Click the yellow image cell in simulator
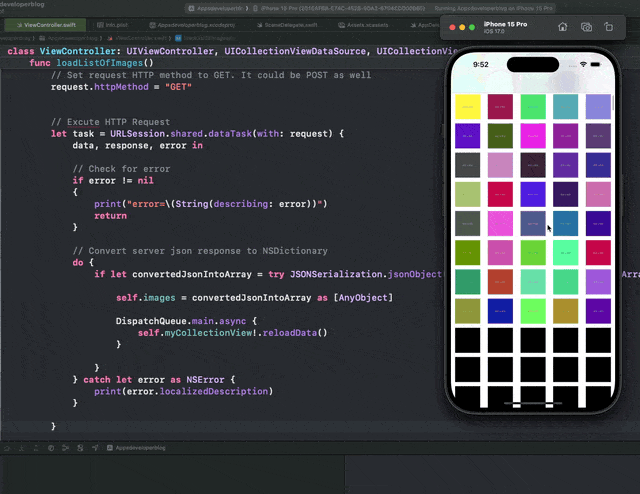This screenshot has width=640, height=494. (x=468, y=107)
